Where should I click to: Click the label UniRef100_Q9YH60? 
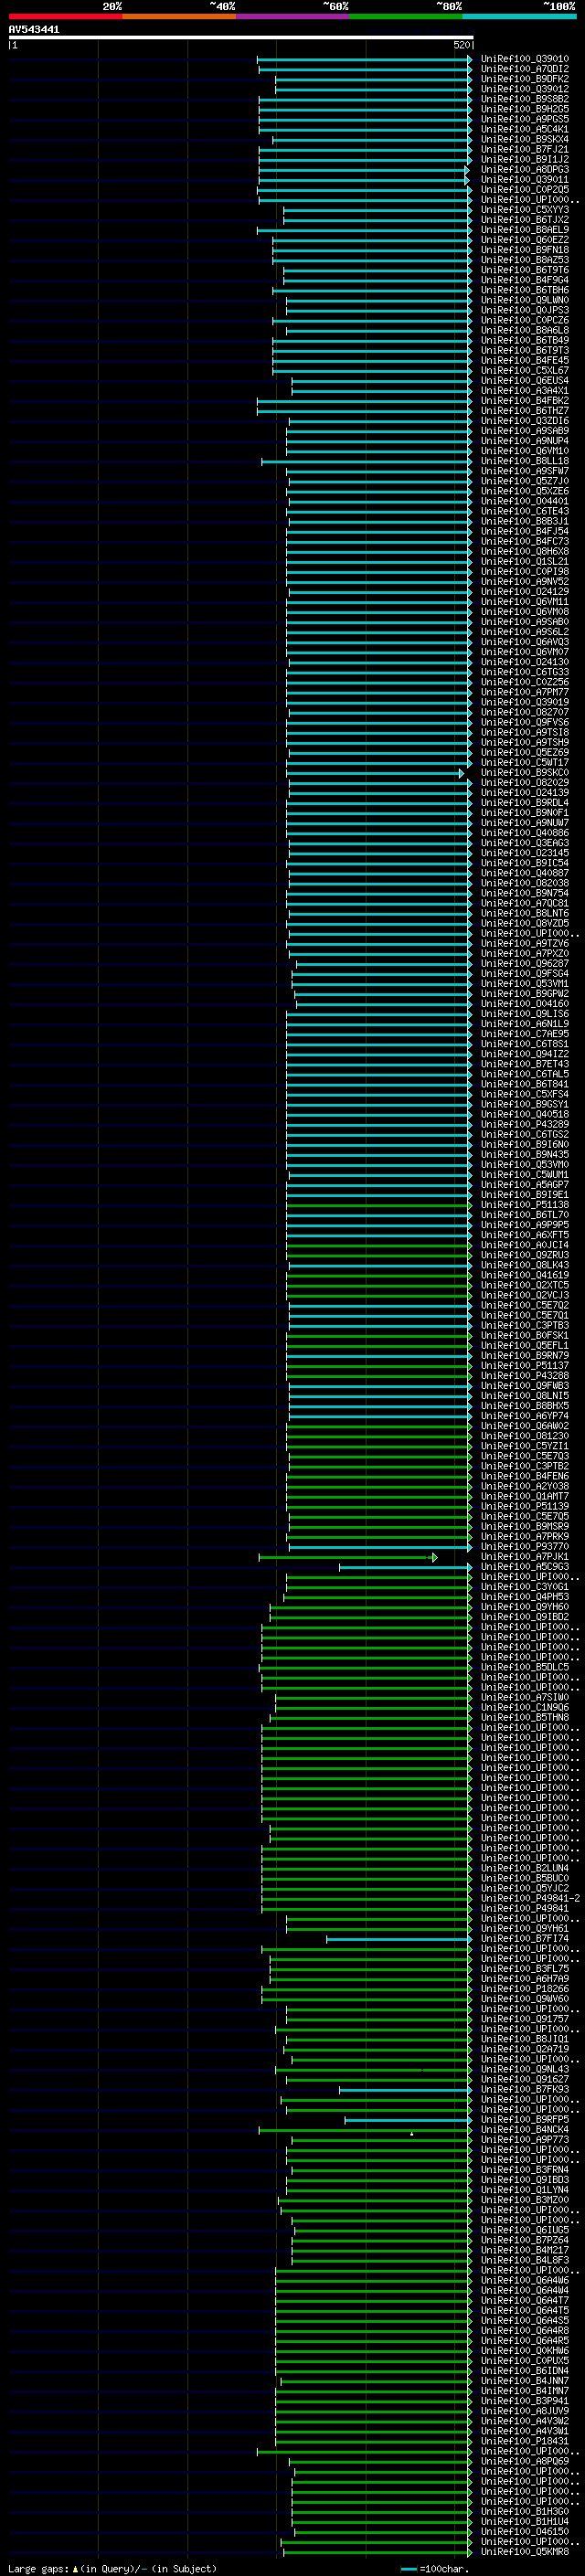click(525, 1607)
